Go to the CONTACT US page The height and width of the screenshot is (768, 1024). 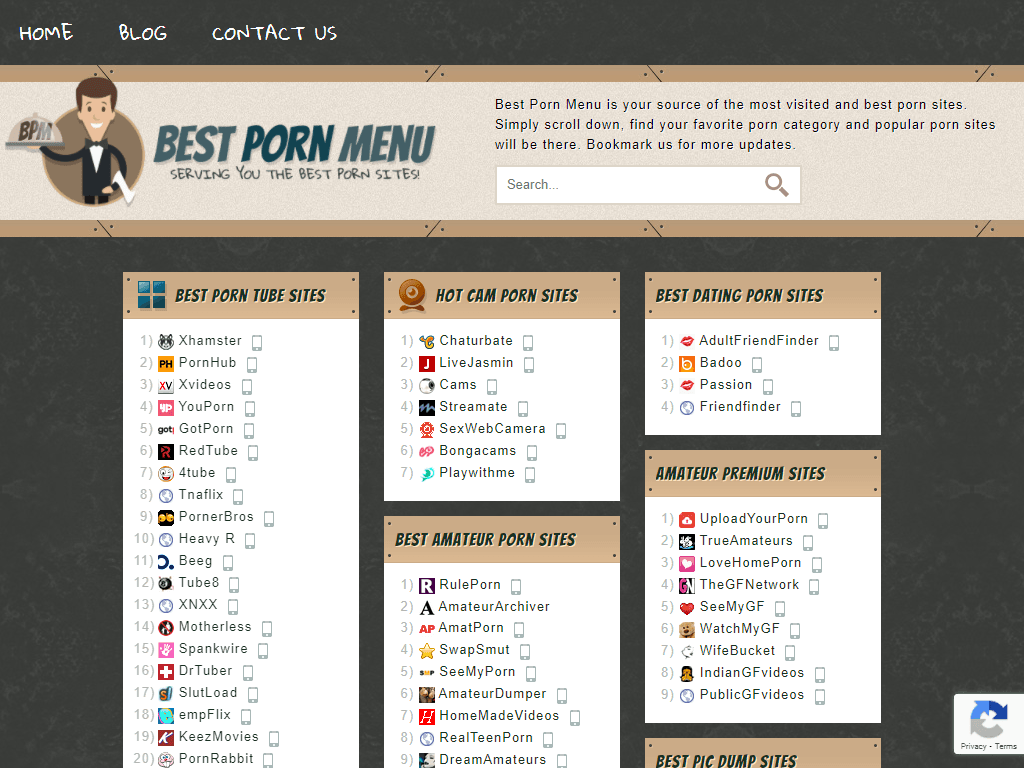pos(274,33)
